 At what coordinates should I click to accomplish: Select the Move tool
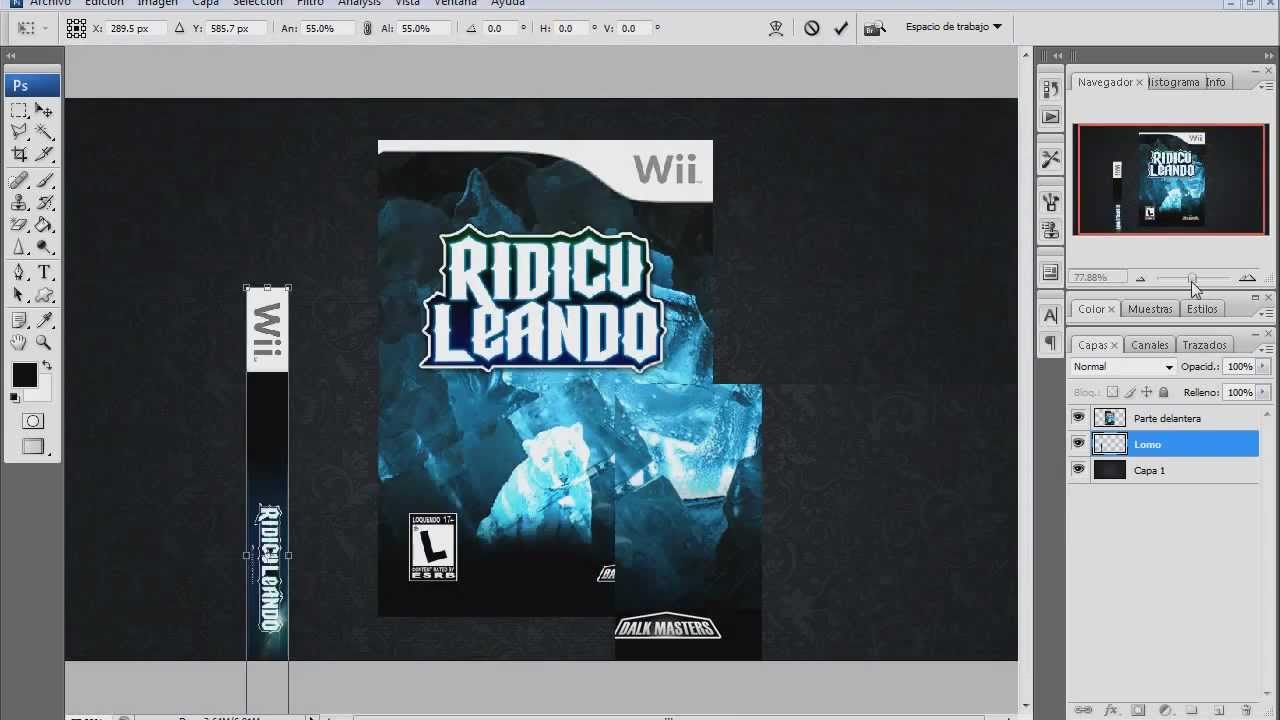(x=44, y=110)
